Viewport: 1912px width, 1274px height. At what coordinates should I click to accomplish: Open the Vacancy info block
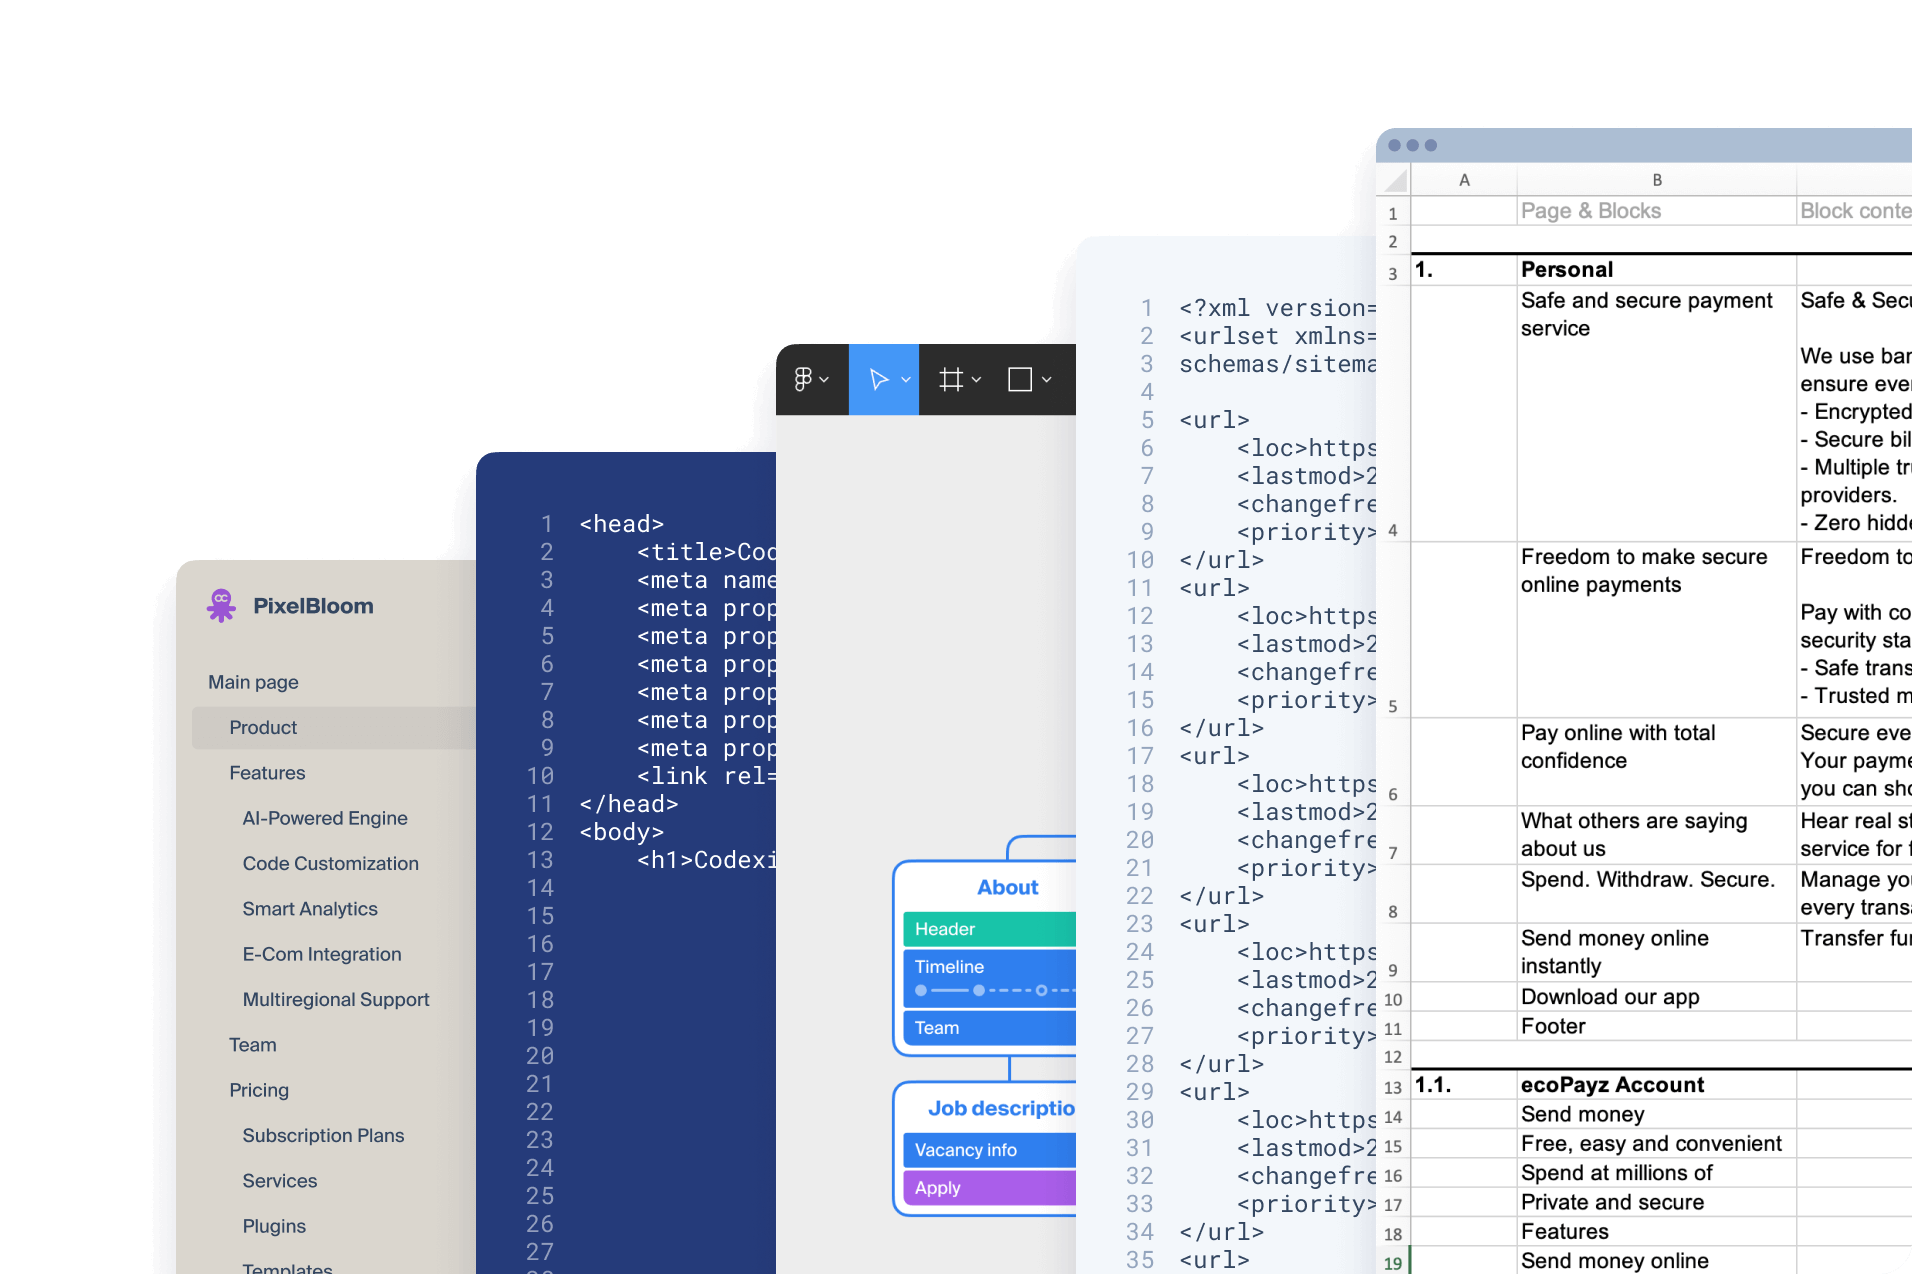coord(965,1149)
